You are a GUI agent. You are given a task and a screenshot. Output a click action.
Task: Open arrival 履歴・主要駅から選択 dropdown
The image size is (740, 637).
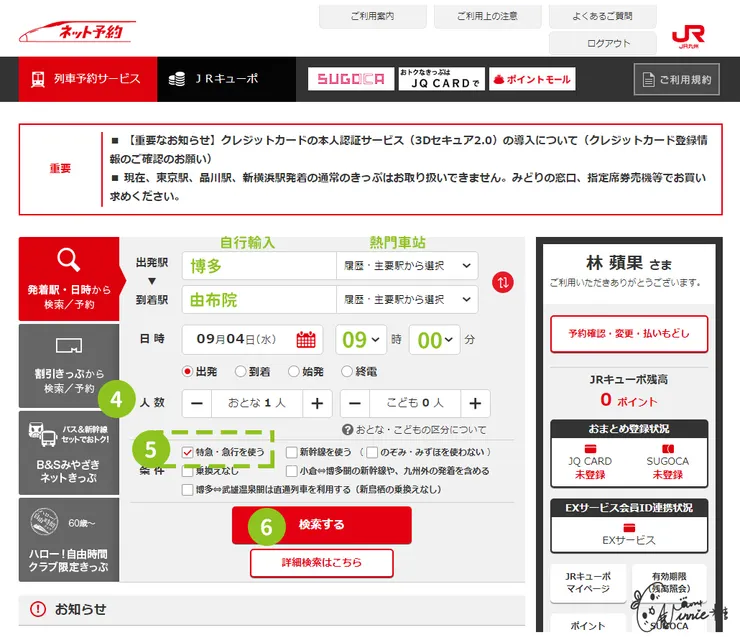click(x=407, y=300)
